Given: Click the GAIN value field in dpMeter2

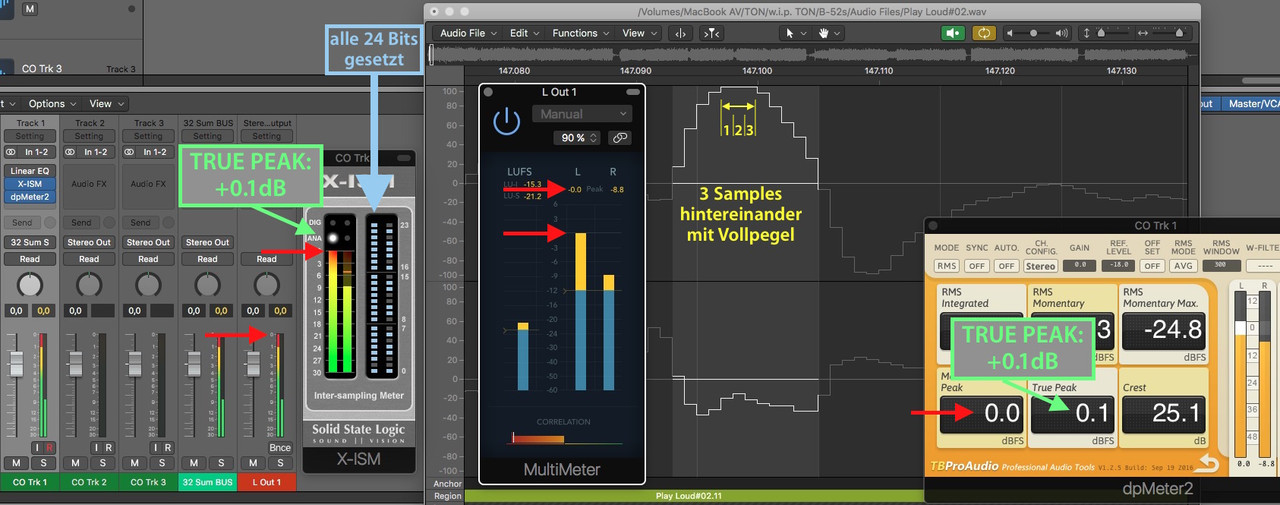Looking at the screenshot, I should [x=1079, y=266].
